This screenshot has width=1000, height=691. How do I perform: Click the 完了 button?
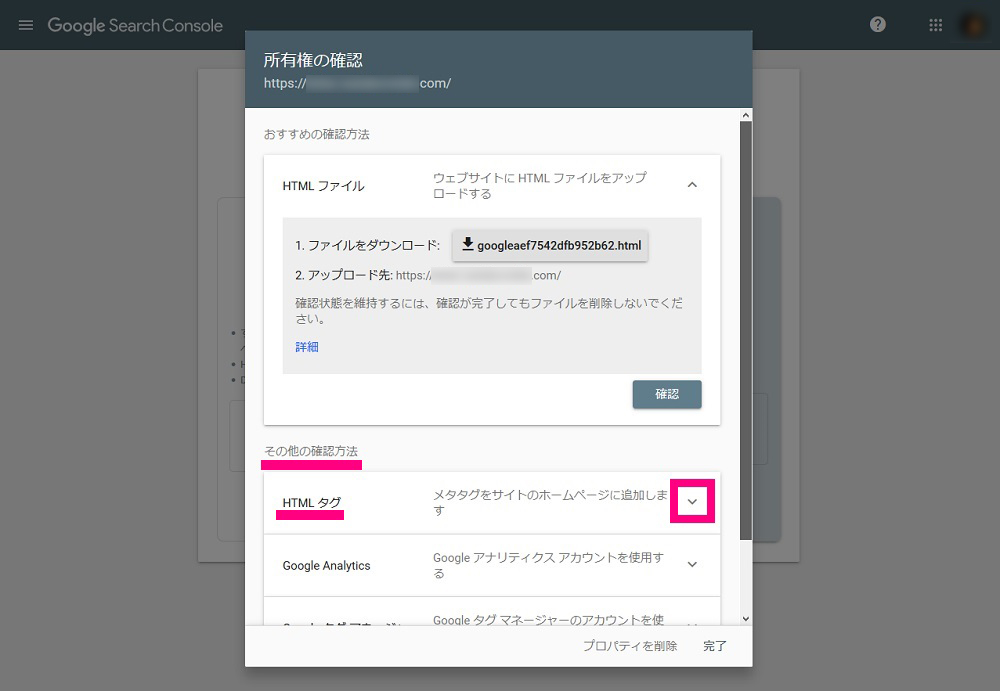[715, 646]
